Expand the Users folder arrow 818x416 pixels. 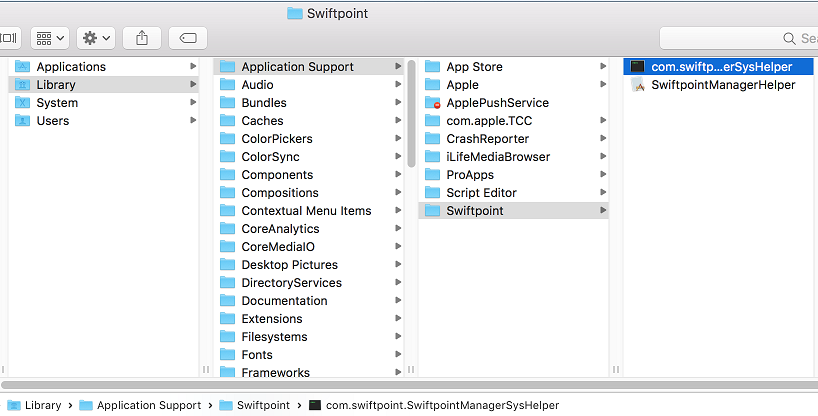(193, 121)
